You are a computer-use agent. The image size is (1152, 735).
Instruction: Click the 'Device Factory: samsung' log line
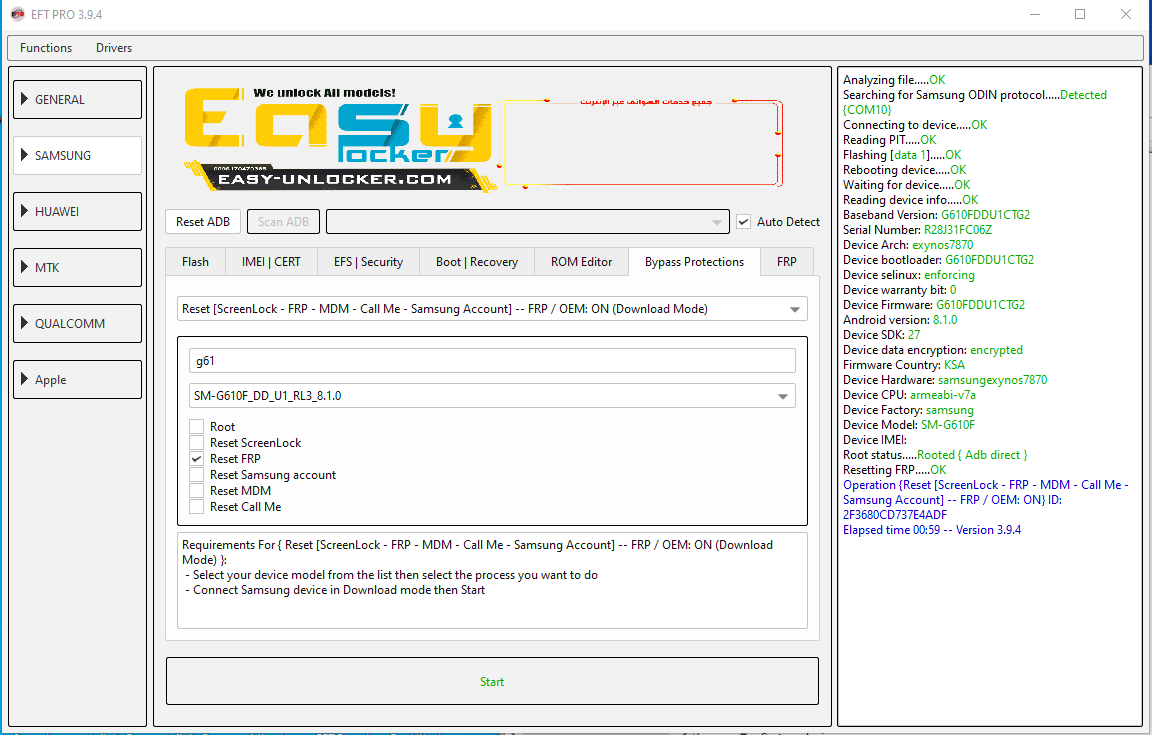point(908,410)
